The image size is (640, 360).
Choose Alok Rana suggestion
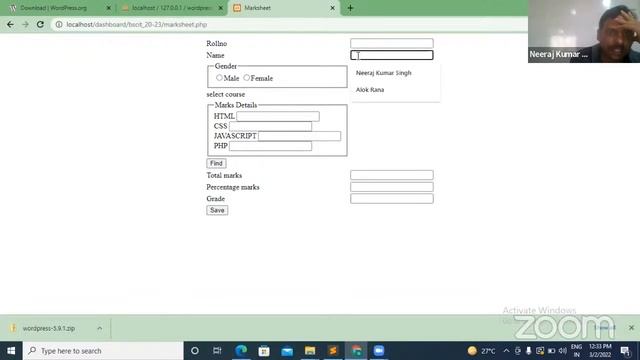[x=370, y=89]
